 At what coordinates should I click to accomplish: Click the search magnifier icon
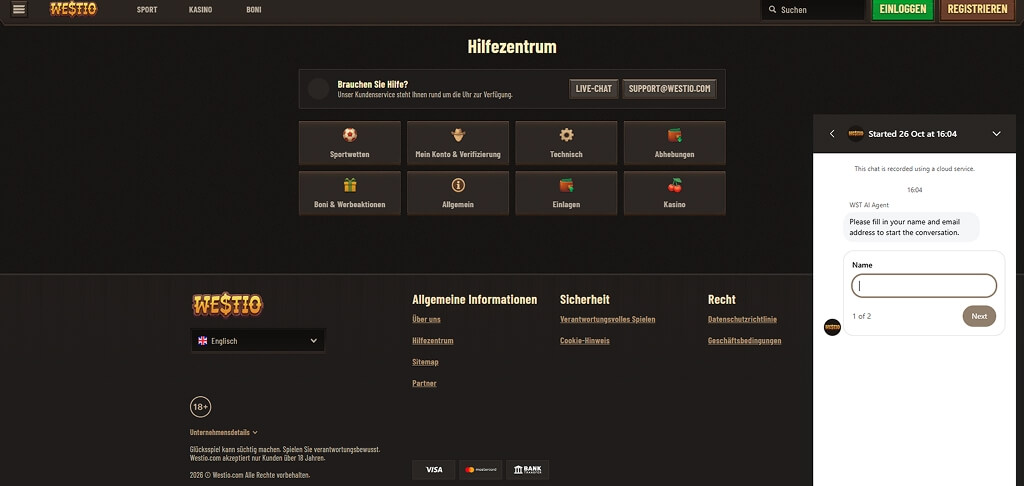pyautogui.click(x=773, y=10)
